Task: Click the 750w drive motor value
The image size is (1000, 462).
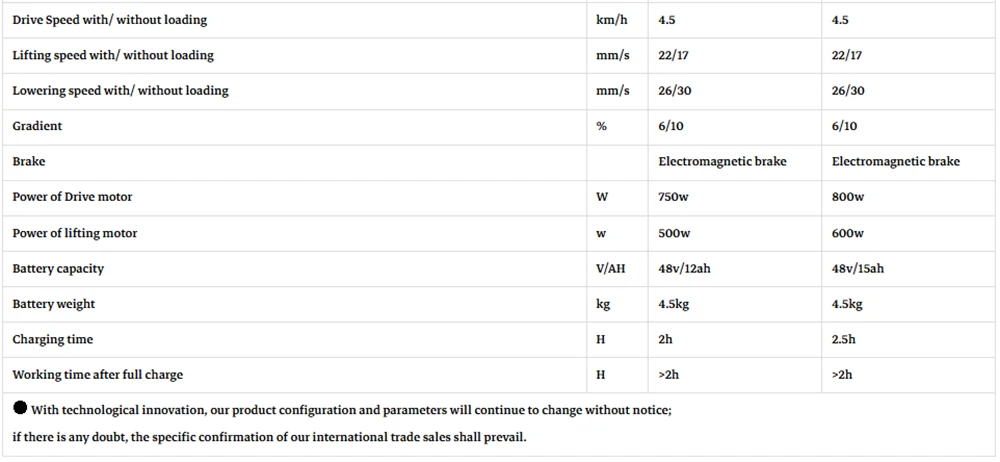Action: click(x=673, y=197)
